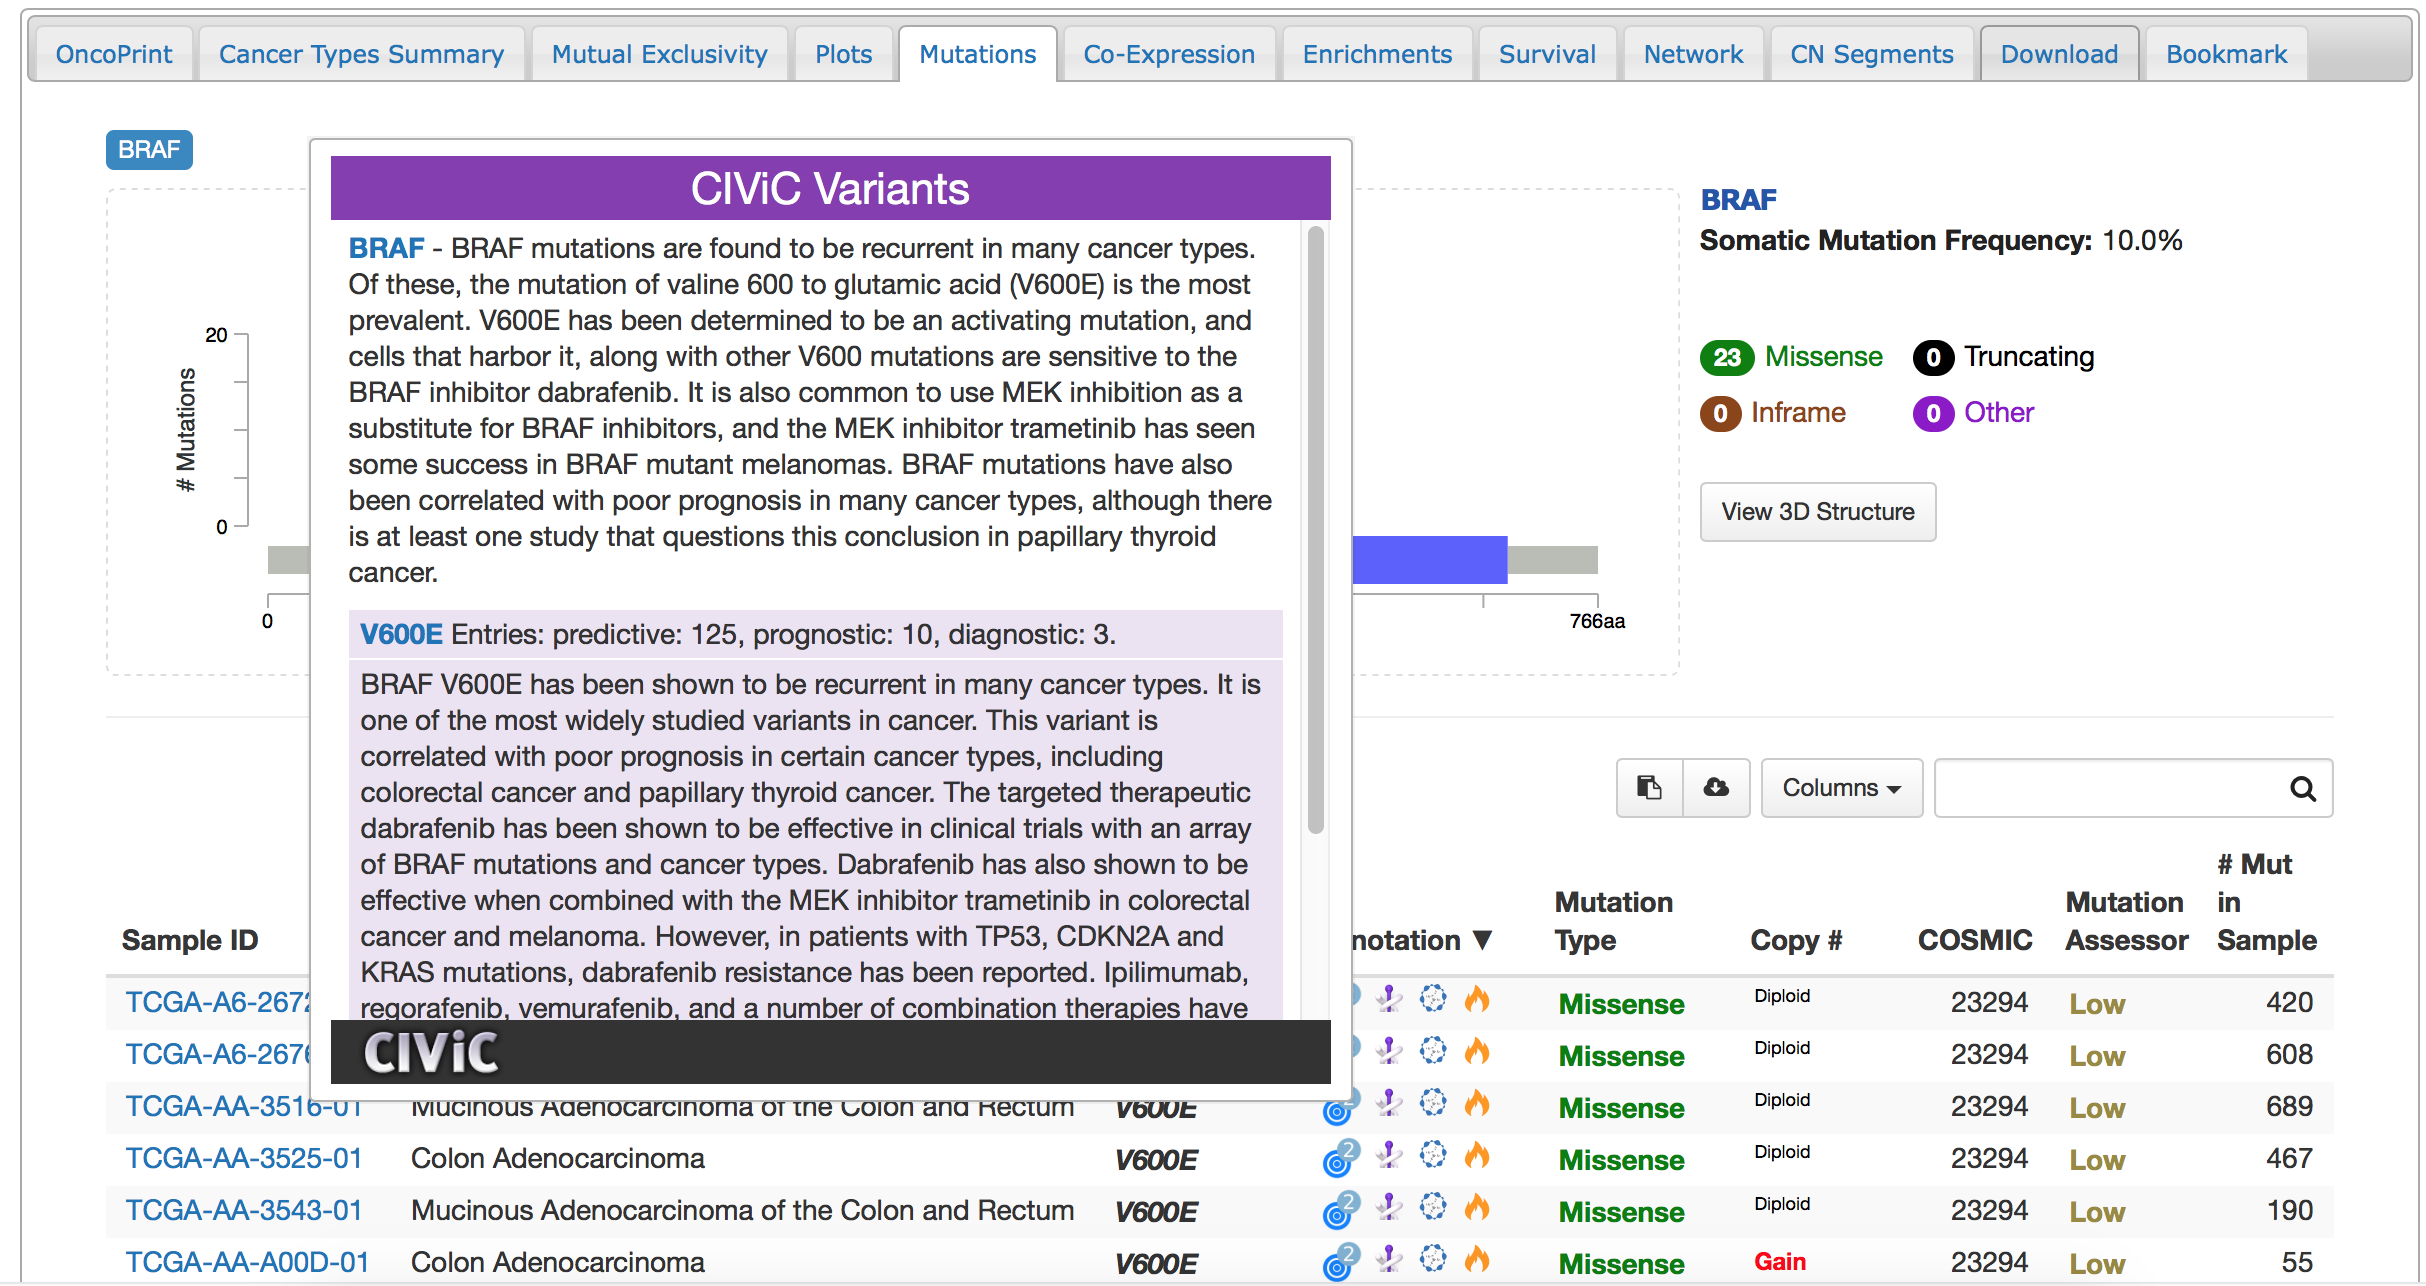Select the Plots tab

[843, 54]
